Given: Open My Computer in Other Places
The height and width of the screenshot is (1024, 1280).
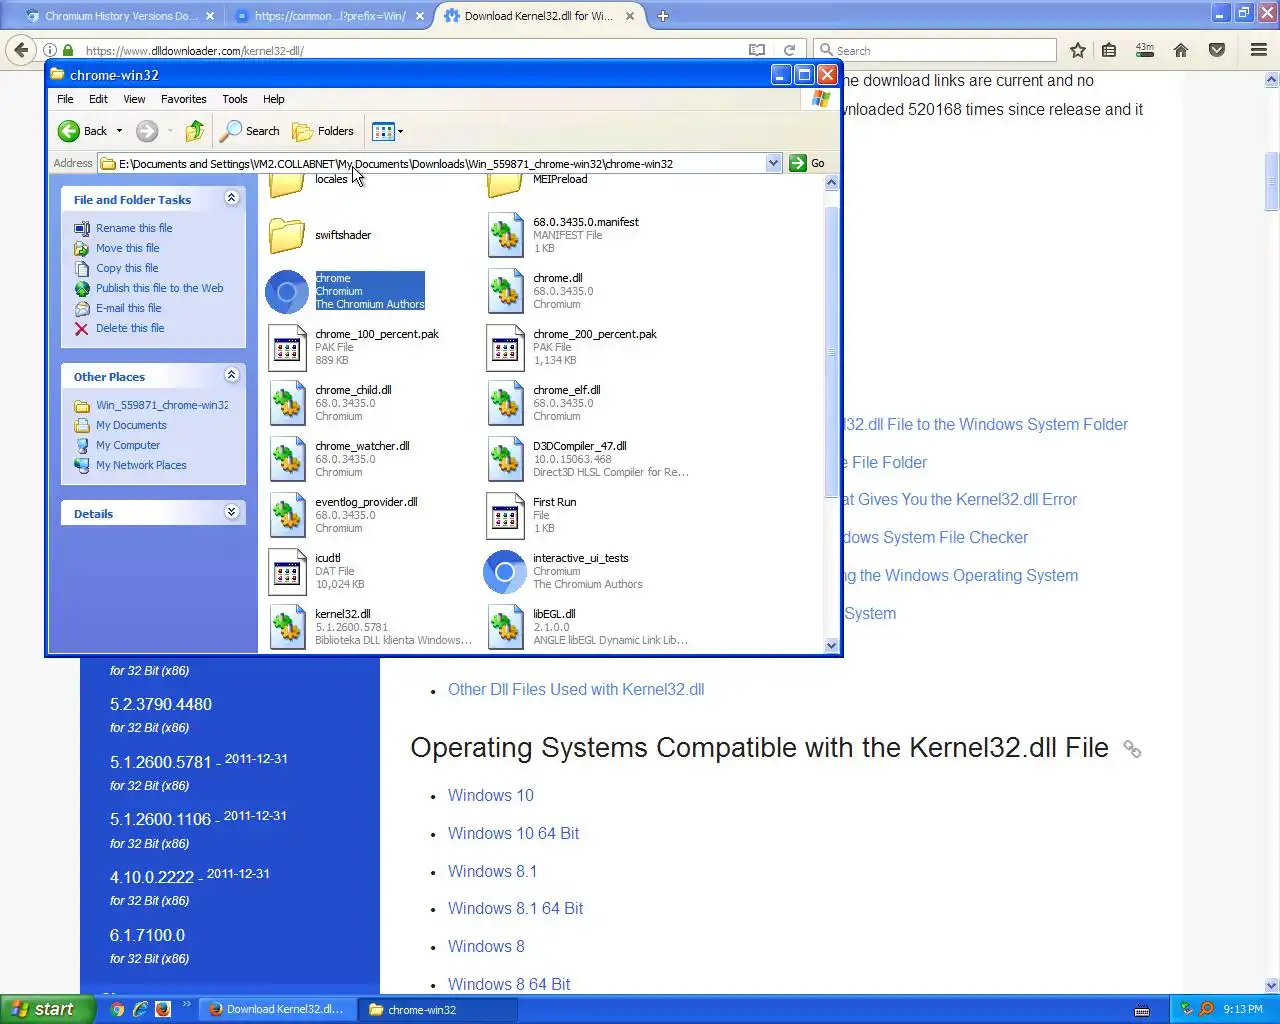Looking at the screenshot, I should pyautogui.click(x=128, y=445).
